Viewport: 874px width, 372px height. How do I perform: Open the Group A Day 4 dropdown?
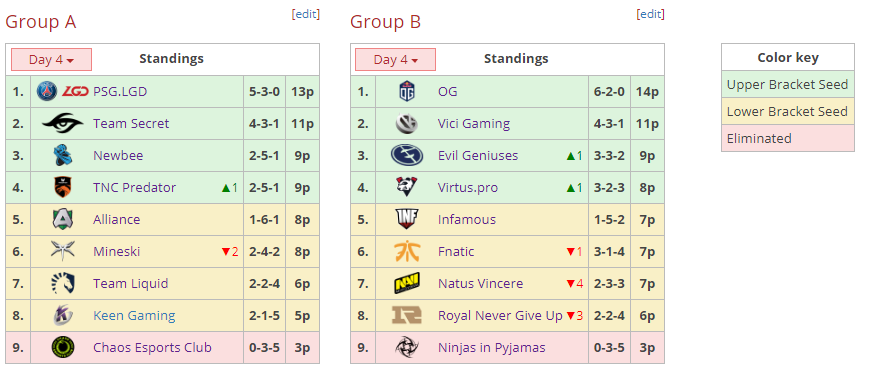[x=51, y=60]
